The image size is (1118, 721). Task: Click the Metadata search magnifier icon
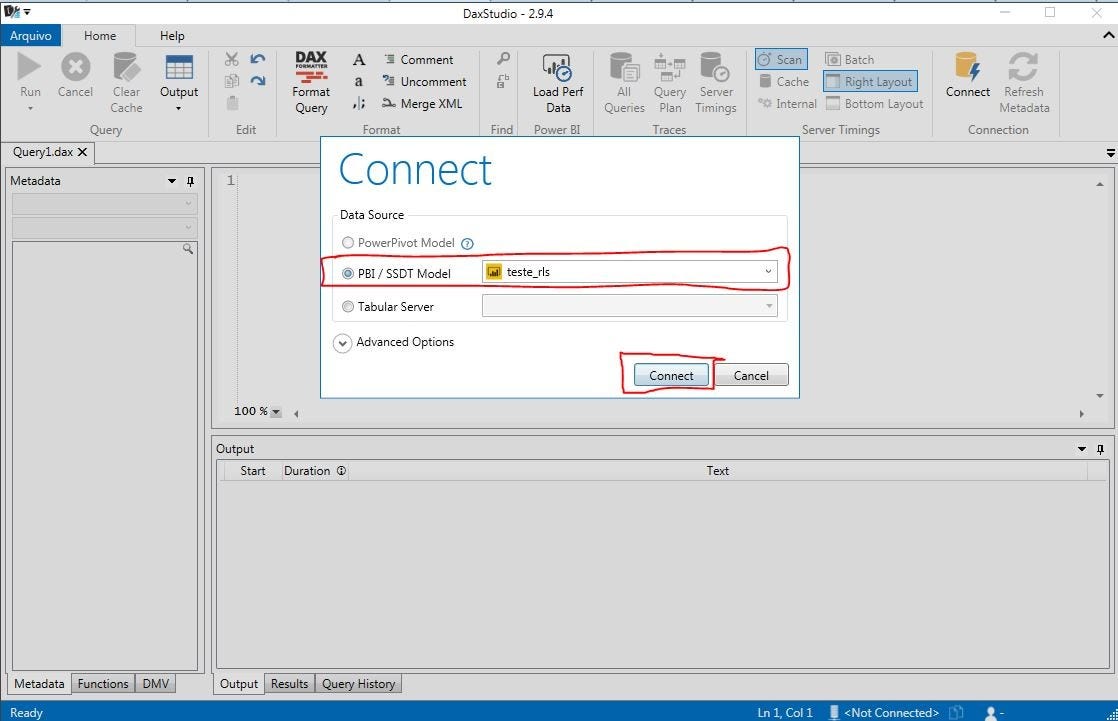click(188, 249)
